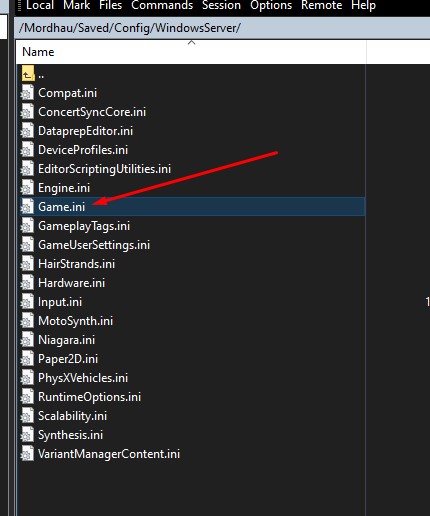Select the RuntimeOptions.ini file

(x=193, y=397)
